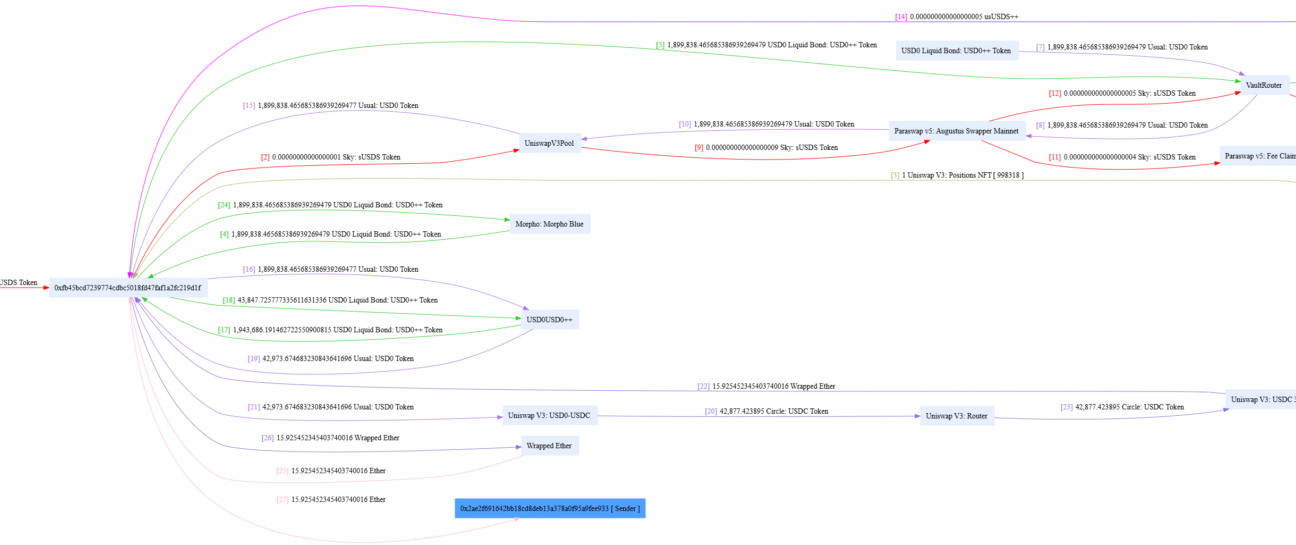The width and height of the screenshot is (1296, 545).
Task: Click edge label [22] Wrapped Ether
Action: pos(766,386)
